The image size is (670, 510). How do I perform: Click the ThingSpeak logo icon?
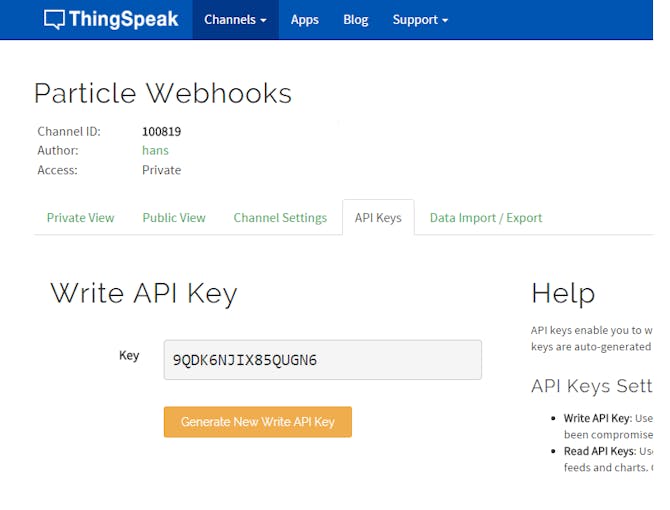(54, 20)
